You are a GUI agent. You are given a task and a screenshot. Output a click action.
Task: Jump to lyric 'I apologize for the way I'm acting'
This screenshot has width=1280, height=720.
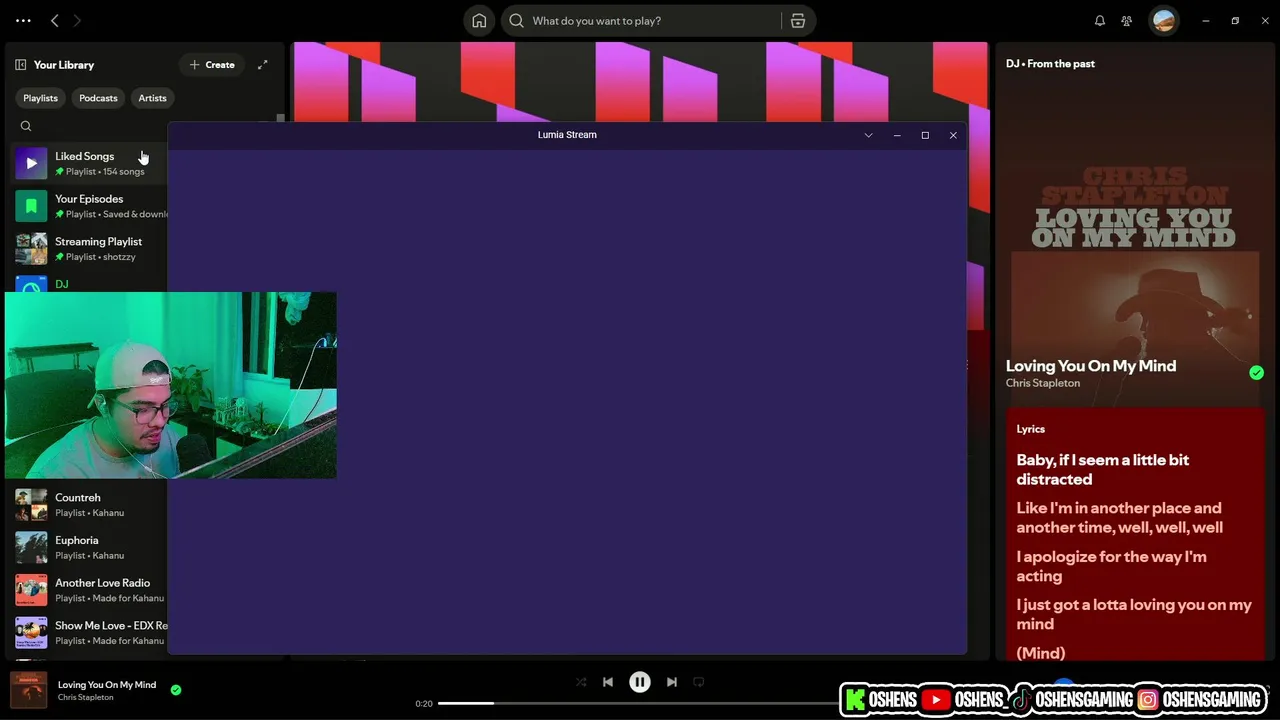click(1111, 566)
